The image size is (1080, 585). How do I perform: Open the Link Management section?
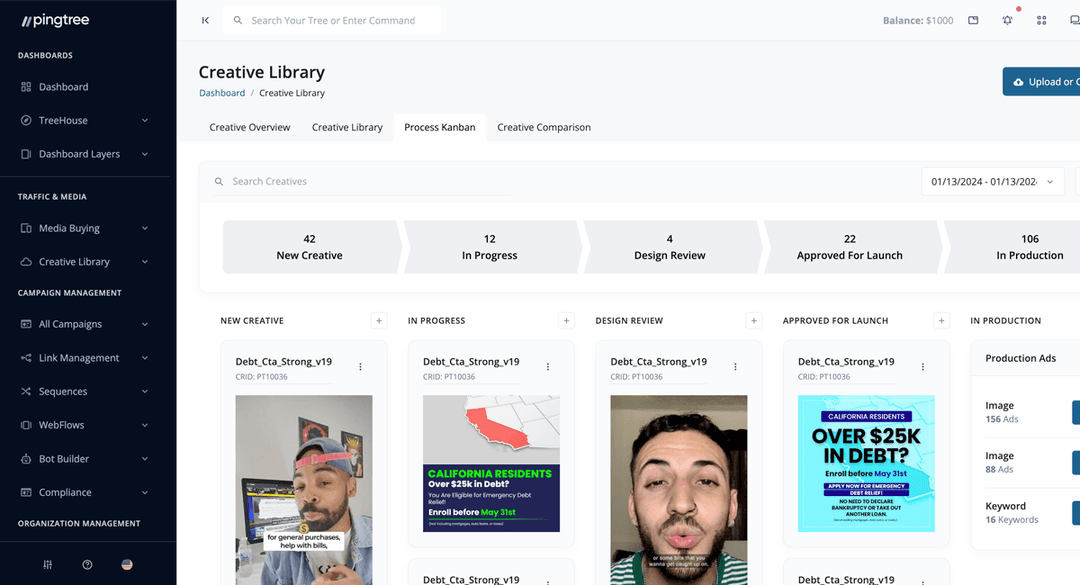pos(76,357)
